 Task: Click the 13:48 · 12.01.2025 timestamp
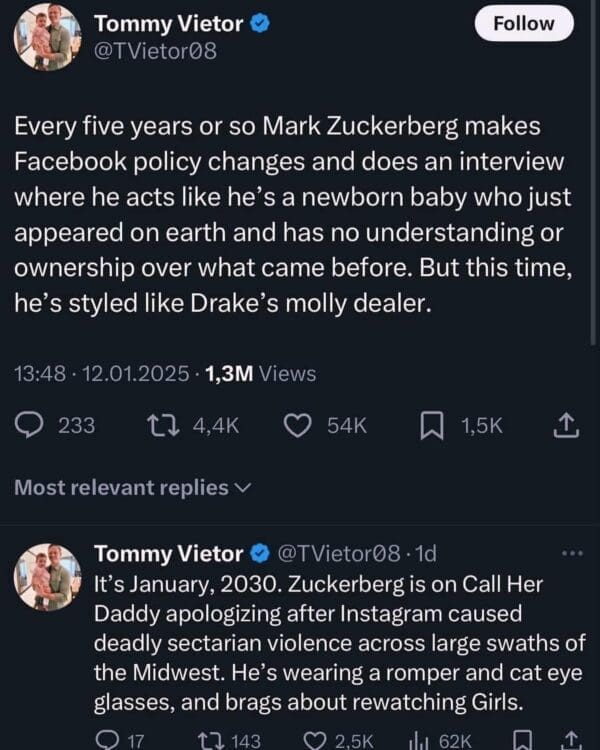pyautogui.click(x=101, y=374)
